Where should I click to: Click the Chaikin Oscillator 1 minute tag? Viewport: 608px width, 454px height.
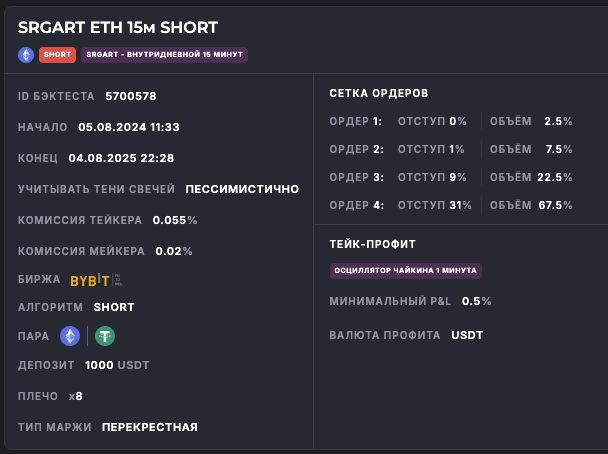click(406, 271)
